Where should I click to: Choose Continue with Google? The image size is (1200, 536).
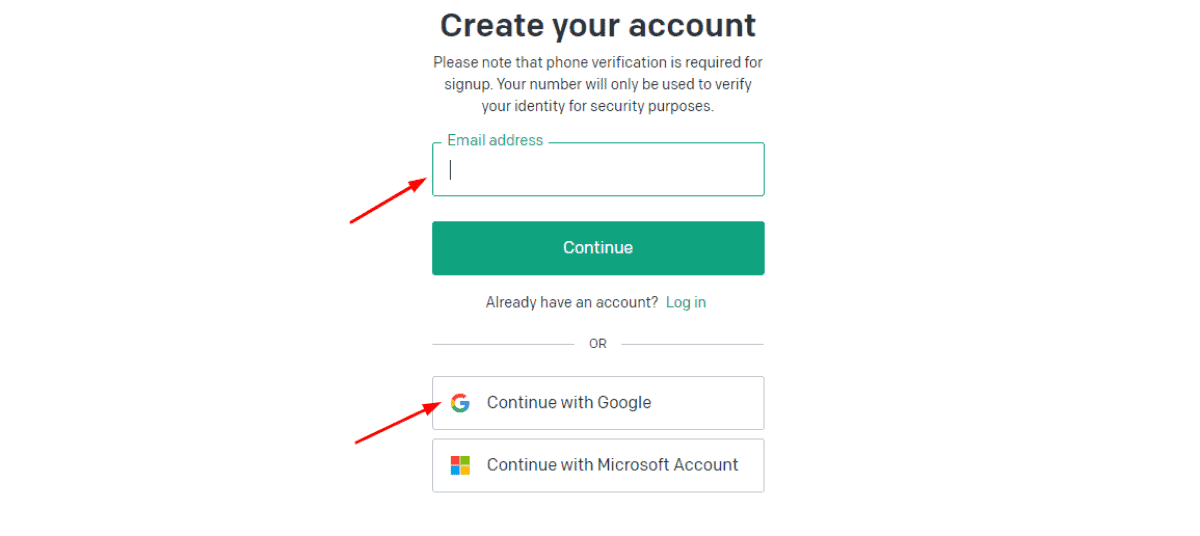click(598, 403)
